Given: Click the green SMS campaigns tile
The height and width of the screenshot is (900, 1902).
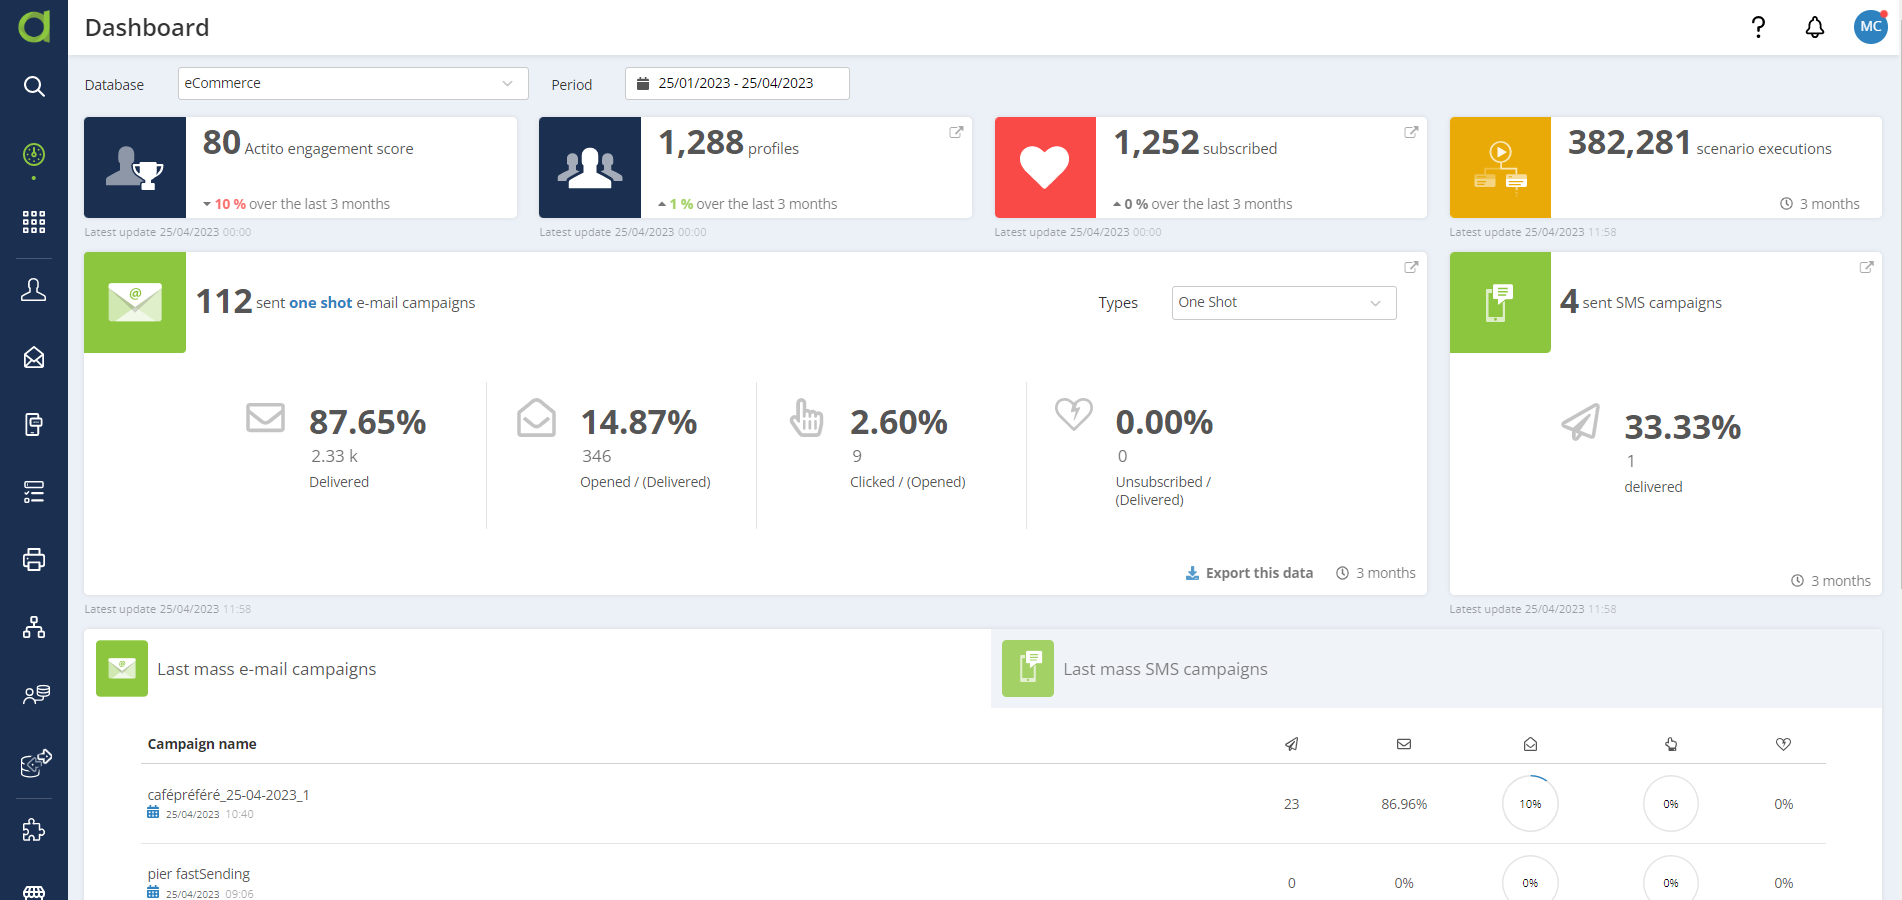Looking at the screenshot, I should [1500, 302].
